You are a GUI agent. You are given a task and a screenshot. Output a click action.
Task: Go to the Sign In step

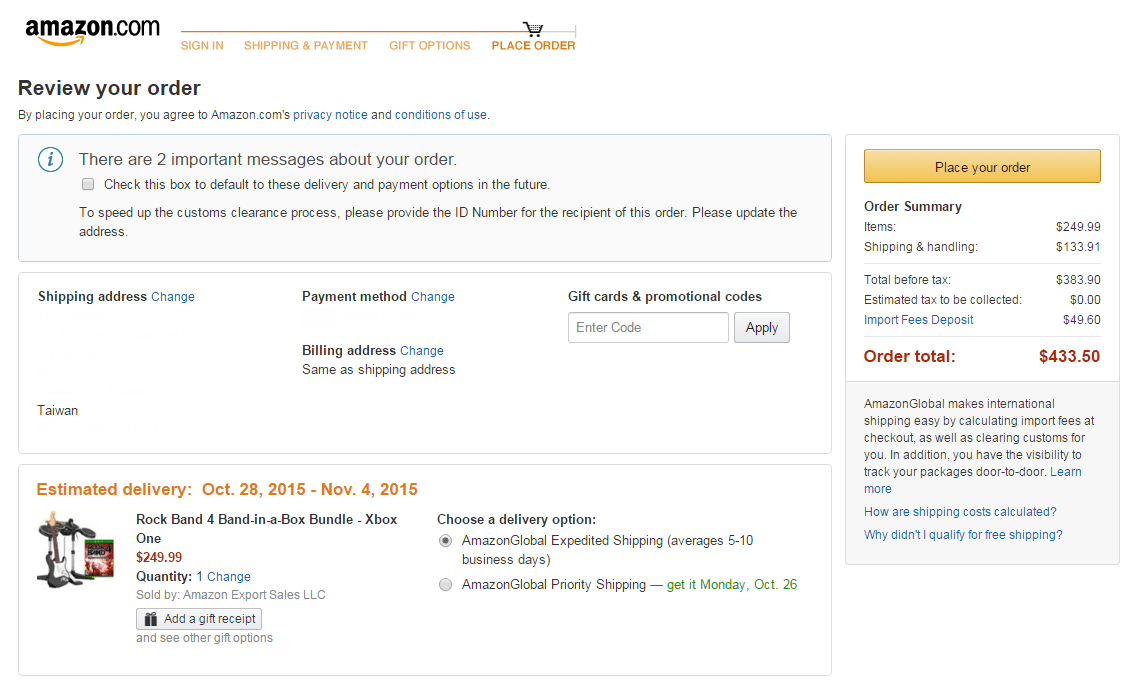(x=202, y=46)
